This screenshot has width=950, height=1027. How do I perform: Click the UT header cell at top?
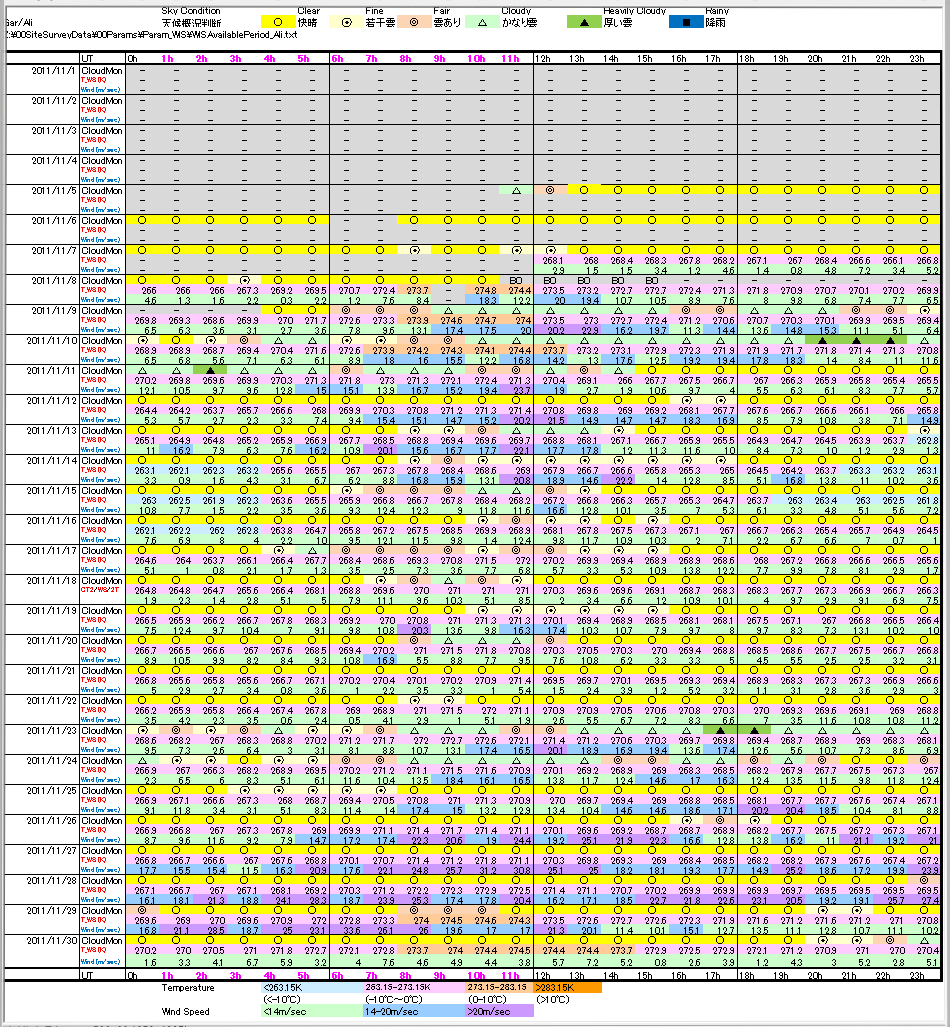(88, 59)
